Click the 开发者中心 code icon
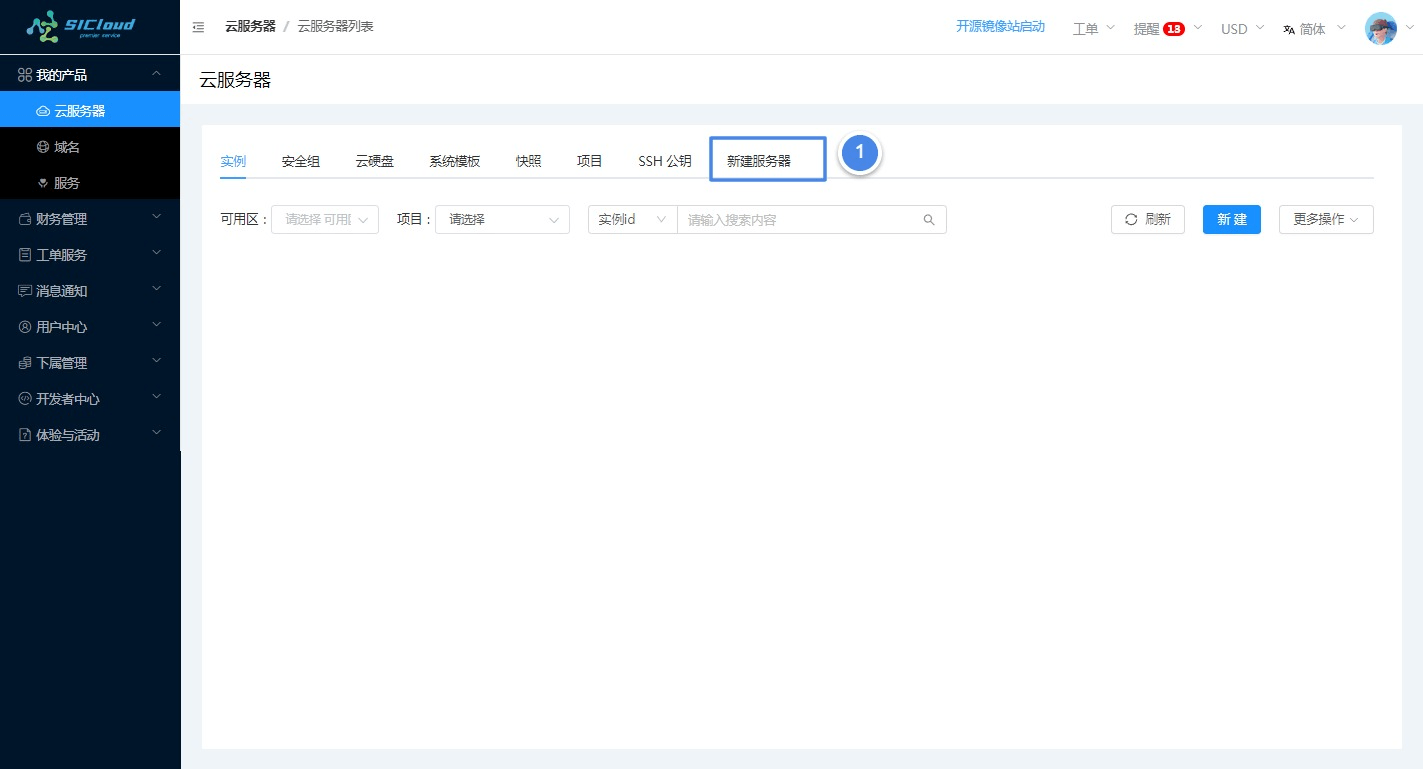Screen dimensions: 1423x769 point(24,398)
